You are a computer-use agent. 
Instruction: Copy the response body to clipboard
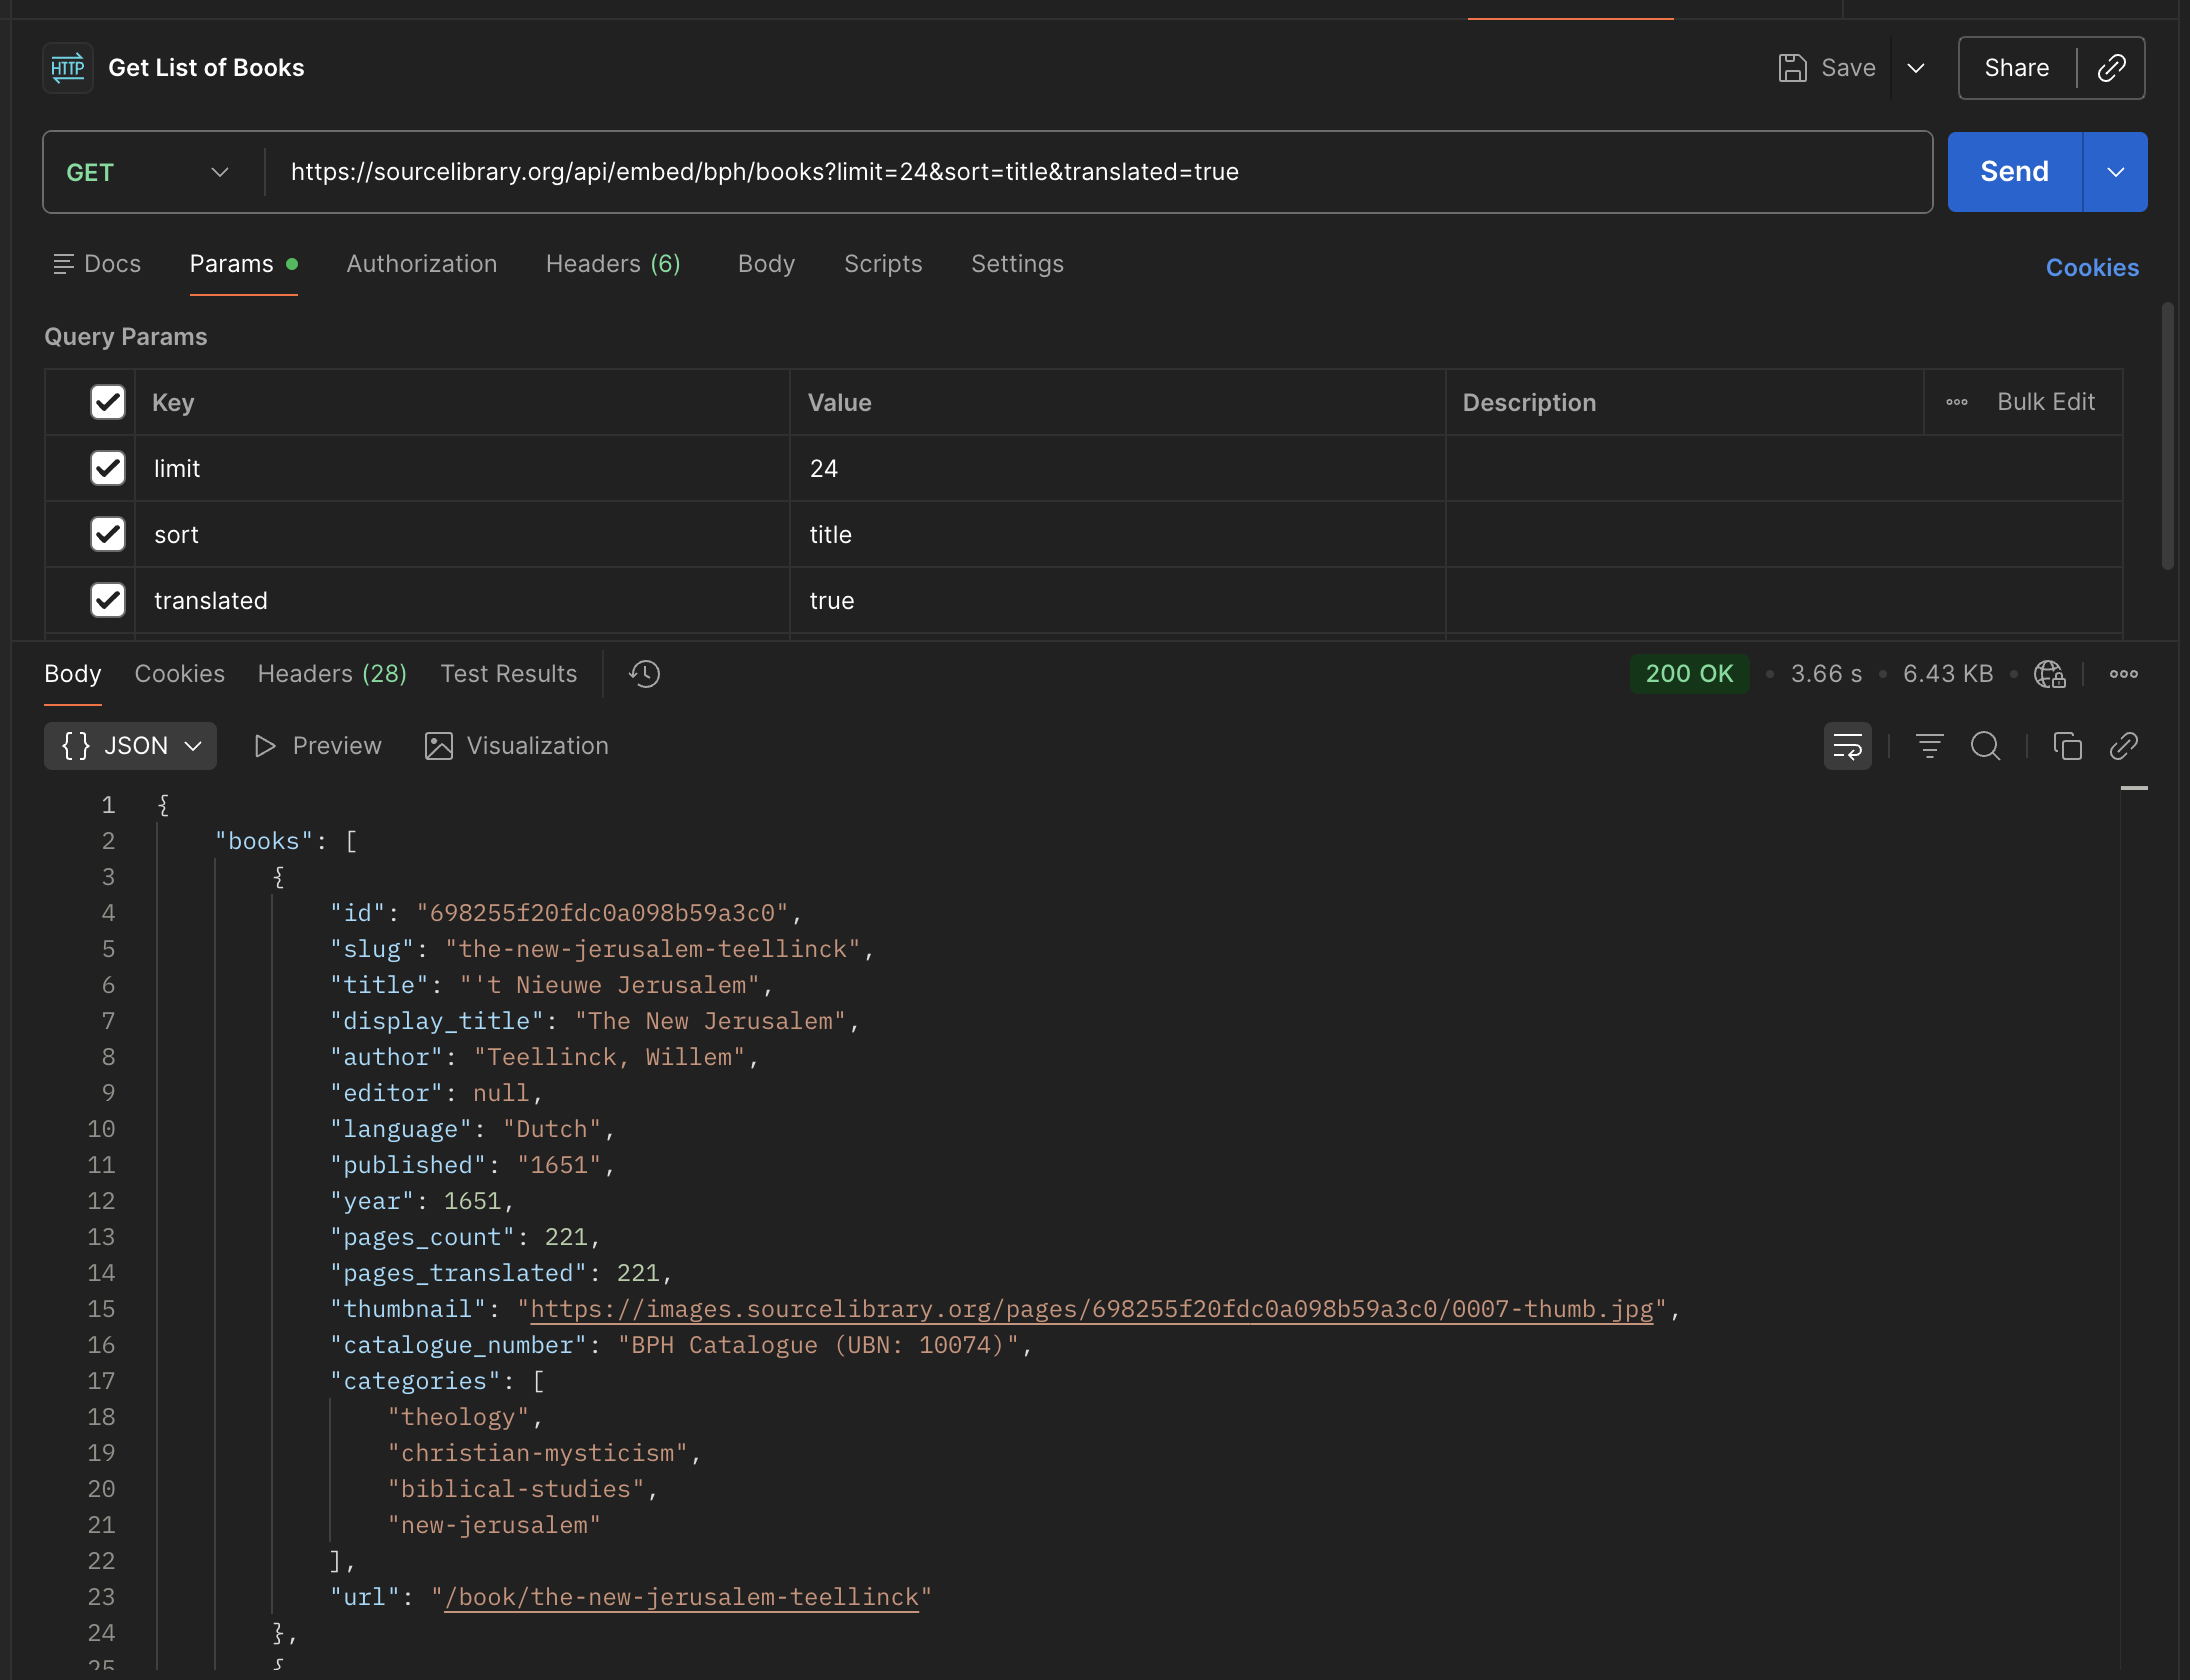point(2067,746)
